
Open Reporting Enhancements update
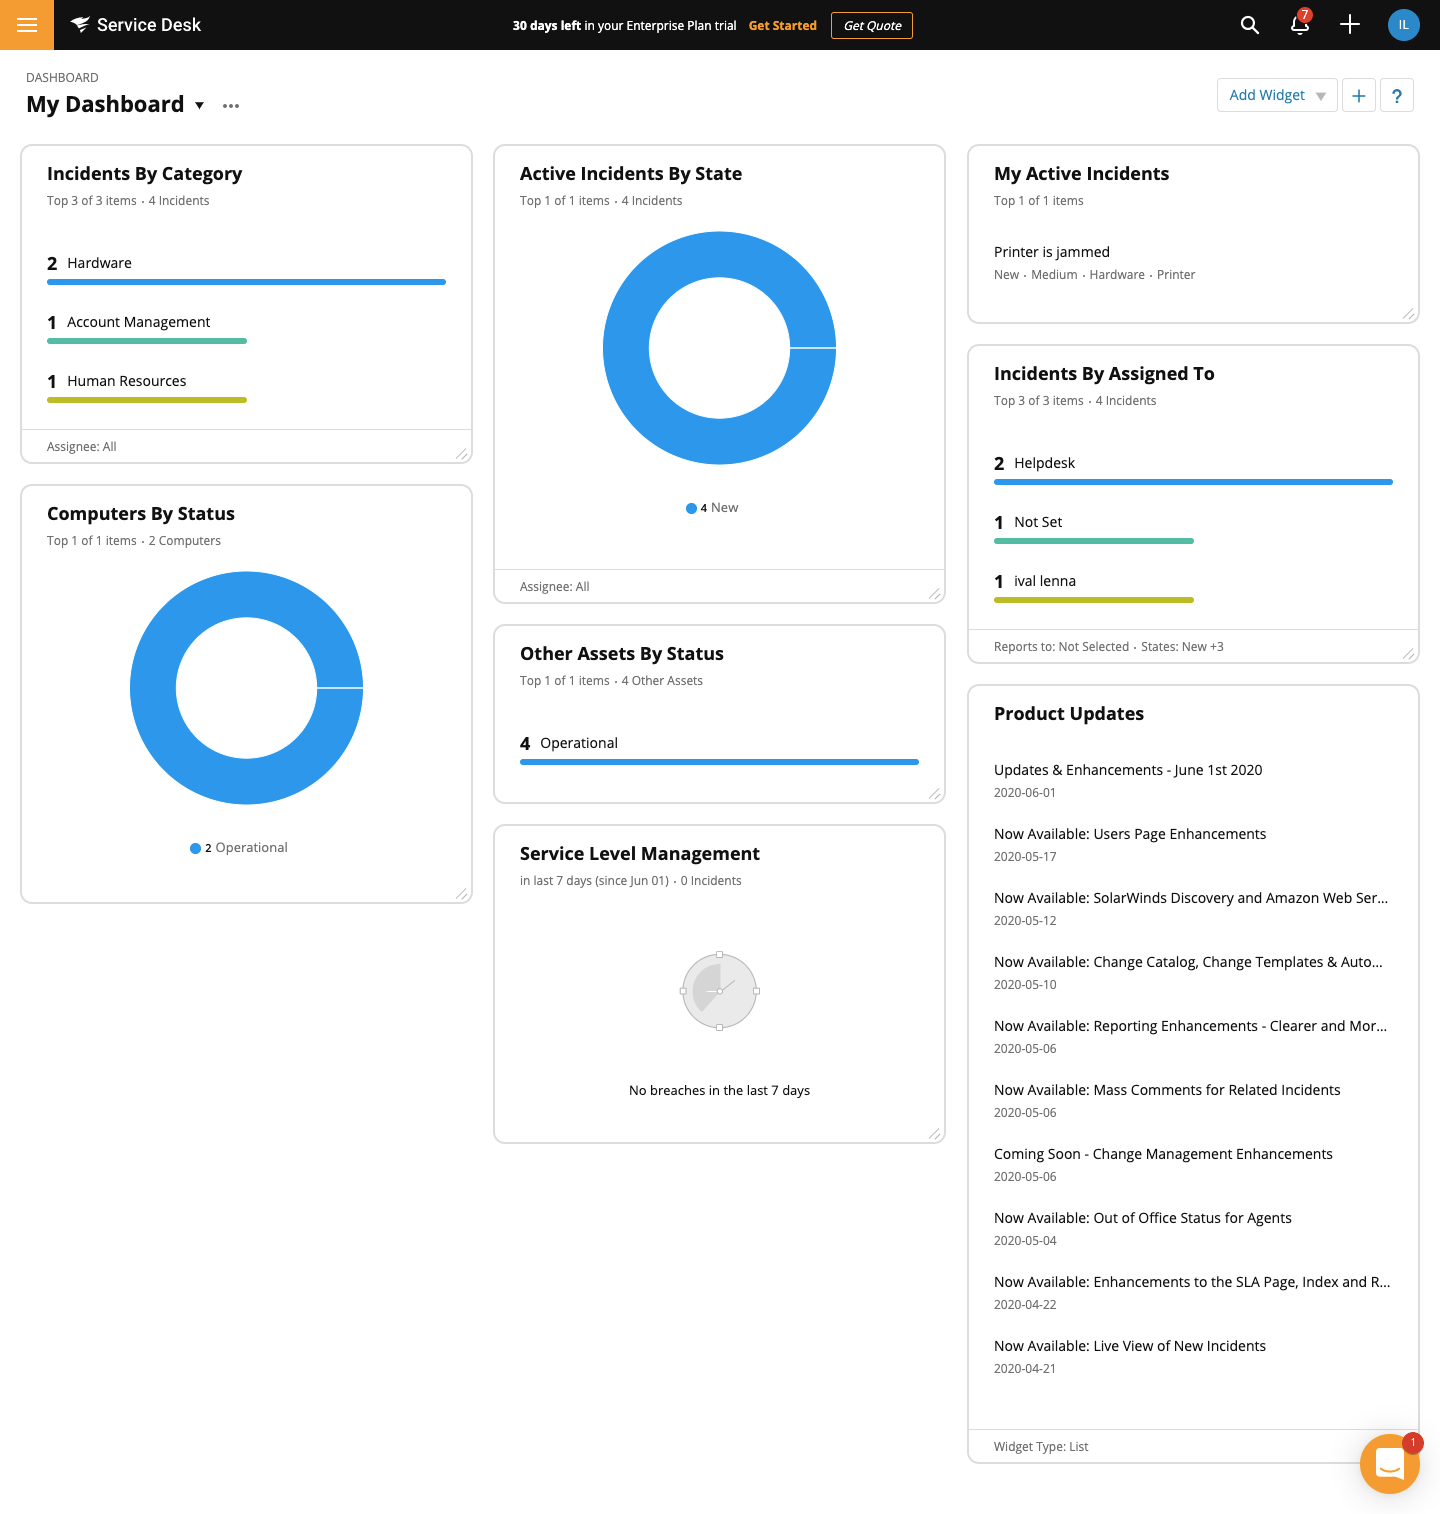tap(1190, 1026)
